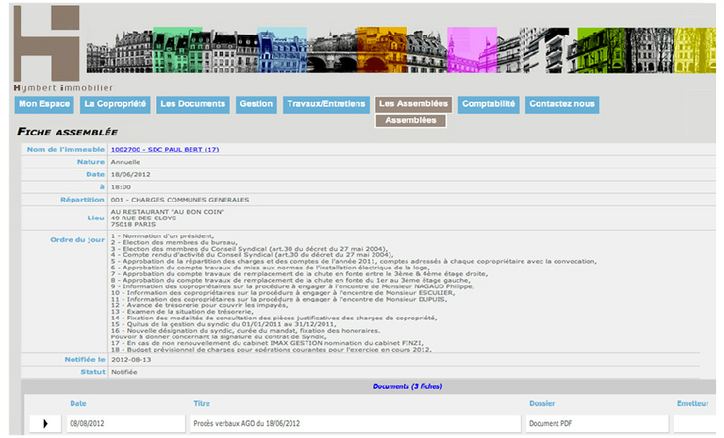The width and height of the screenshot is (724, 438).
Task: Open the Comptabilité menu
Action: (489, 104)
